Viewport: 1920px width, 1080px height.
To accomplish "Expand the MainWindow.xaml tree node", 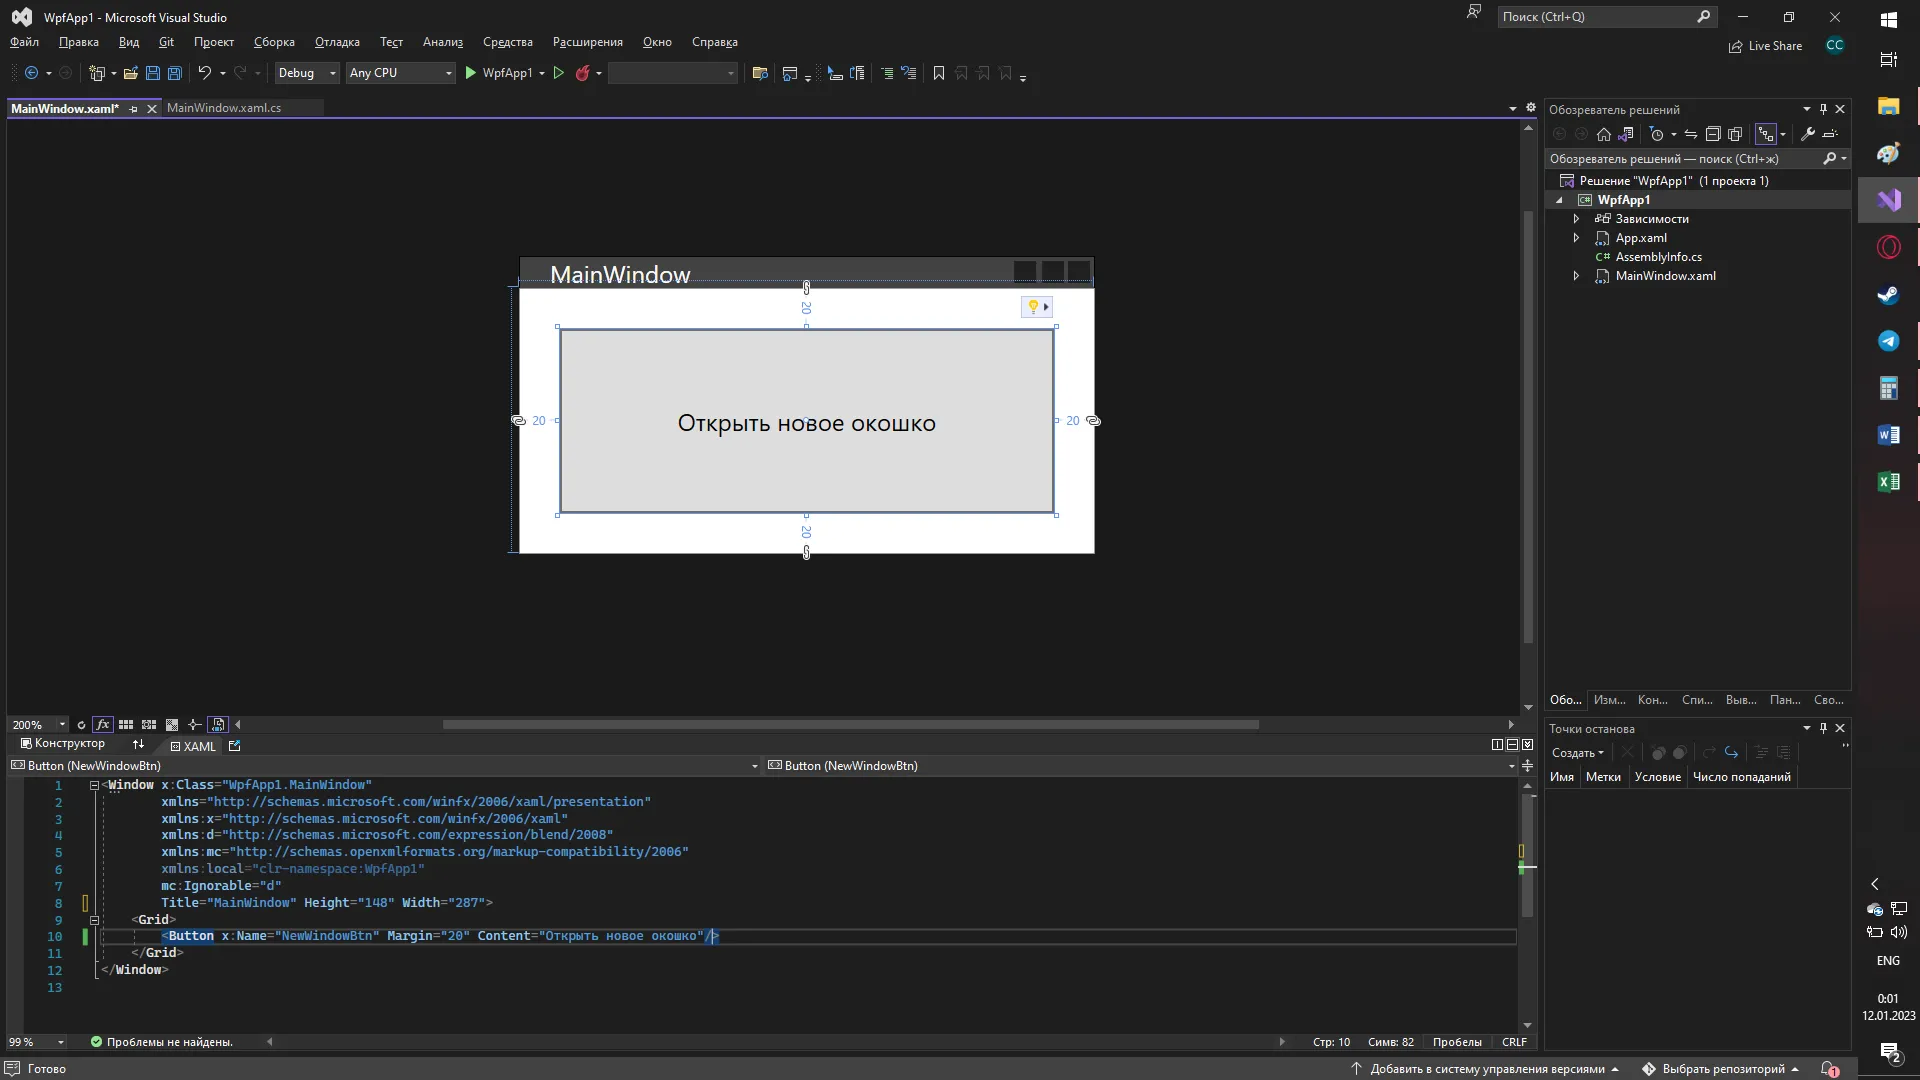I will (1576, 276).
